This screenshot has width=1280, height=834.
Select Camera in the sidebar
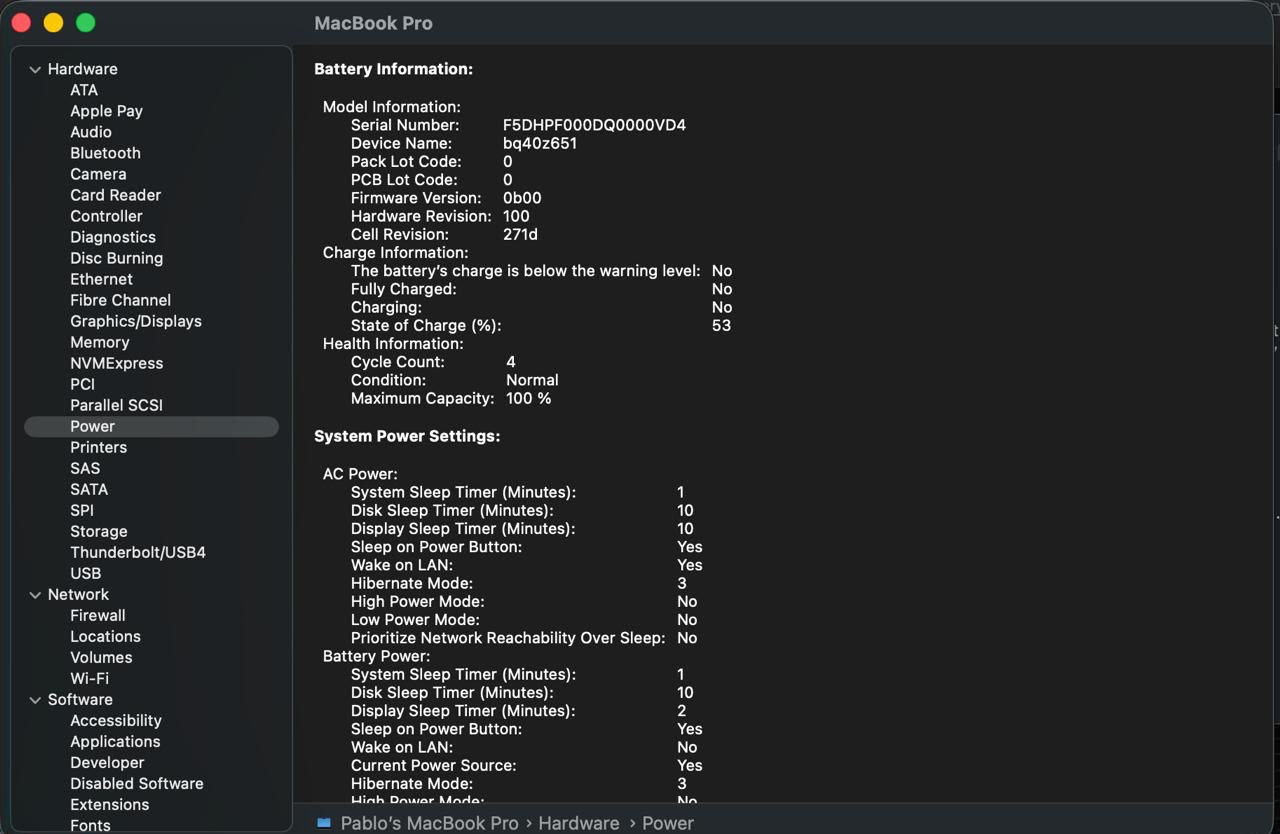click(x=98, y=174)
